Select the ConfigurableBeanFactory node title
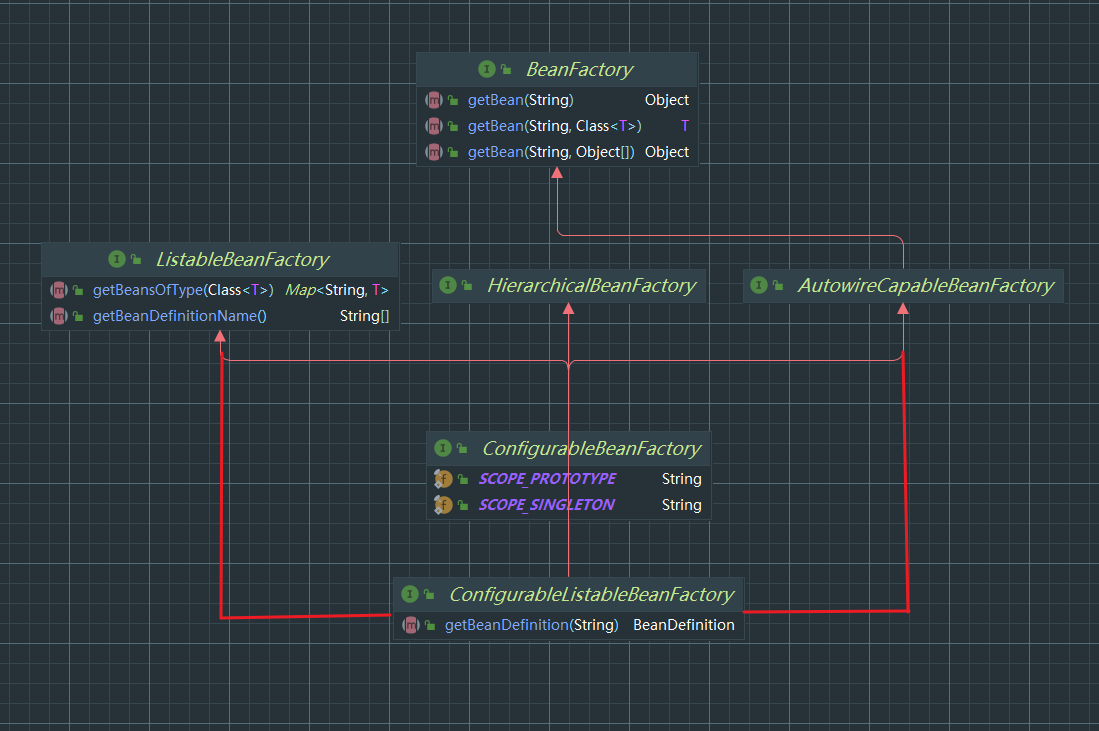1099x731 pixels. 591,449
